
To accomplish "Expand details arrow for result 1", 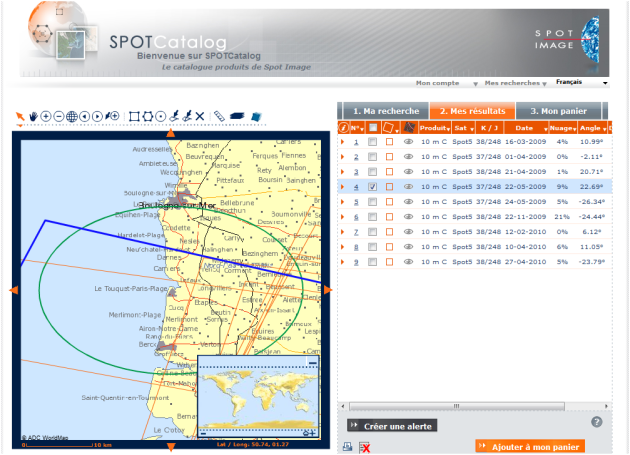I will point(343,141).
